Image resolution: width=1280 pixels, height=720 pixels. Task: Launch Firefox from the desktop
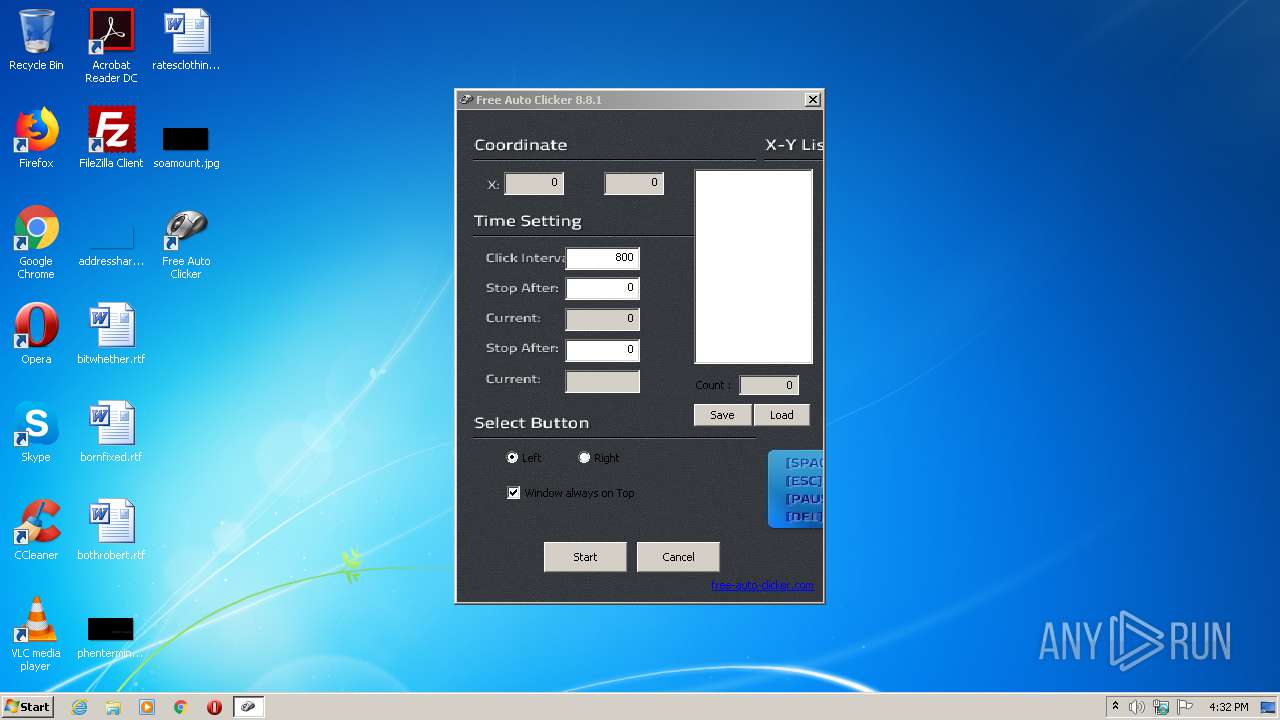[36, 138]
